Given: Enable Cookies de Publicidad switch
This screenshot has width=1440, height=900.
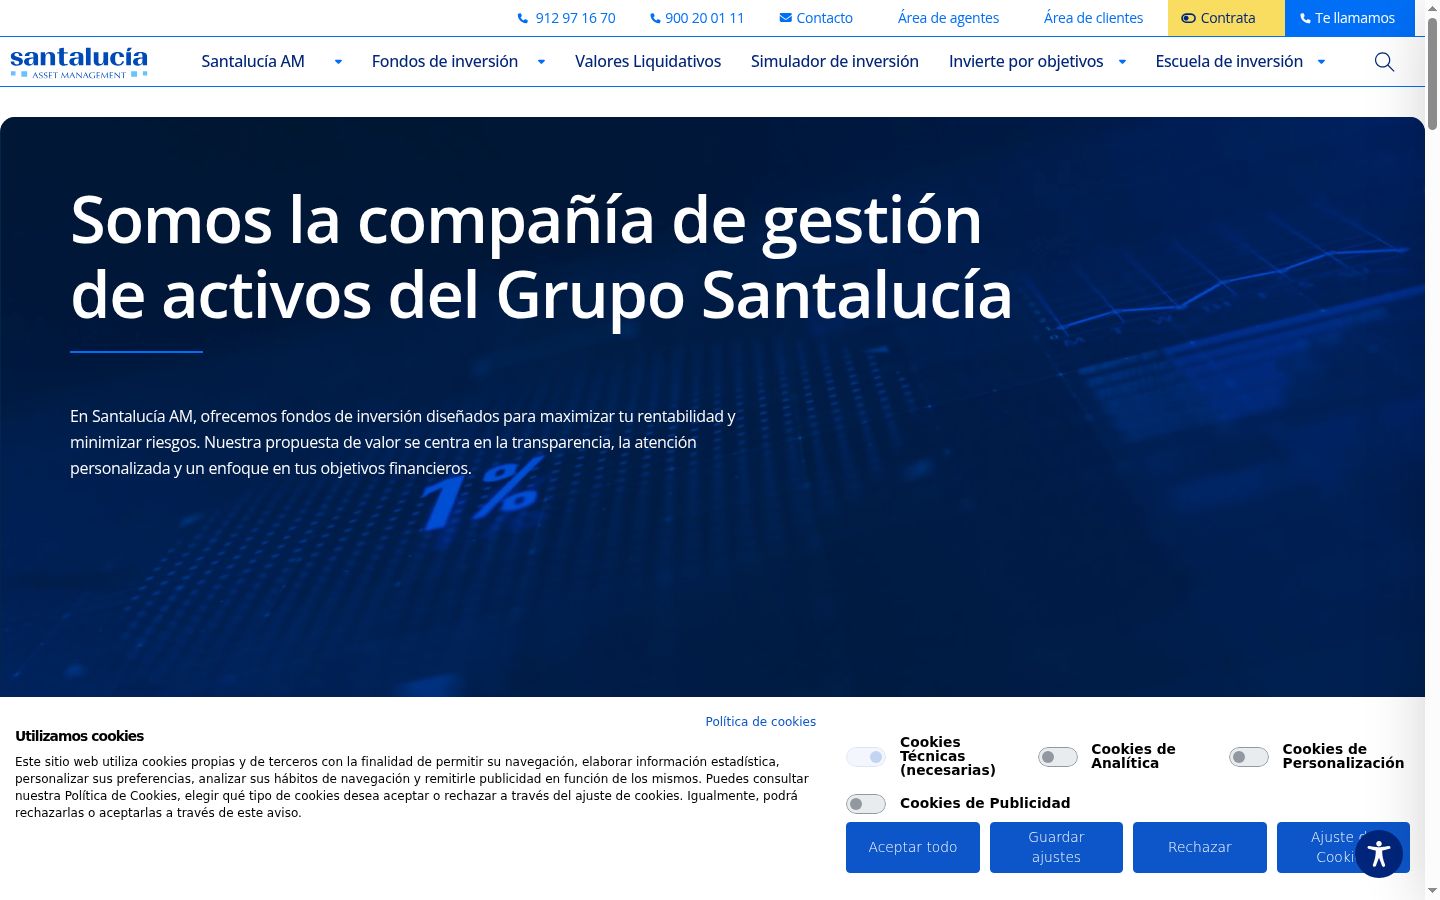Looking at the screenshot, I should tap(866, 804).
